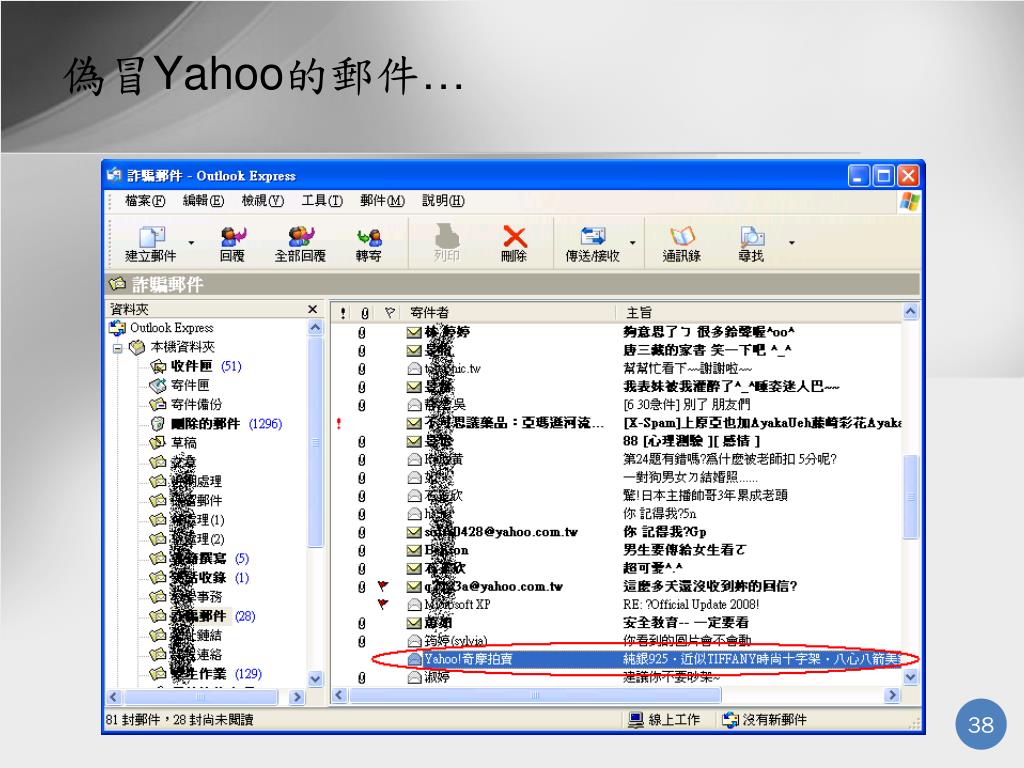The image size is (1024, 768).
Task: Open the dropdown arrow next to 尋找
Action: point(792,242)
